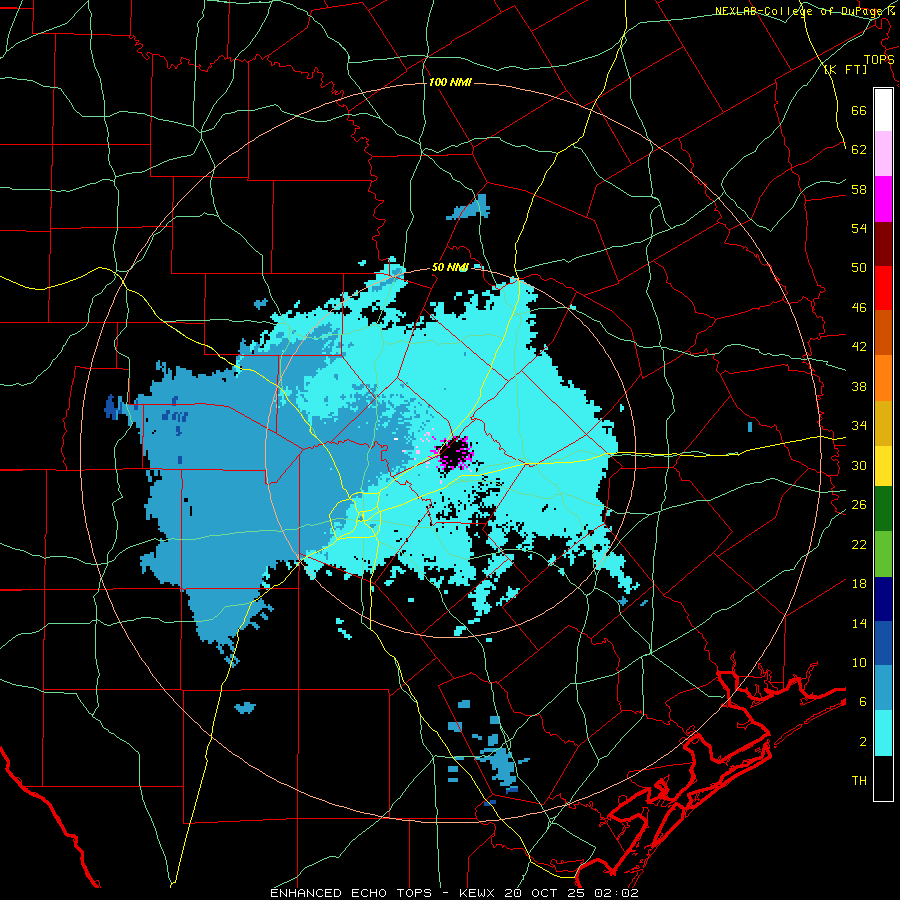Click the magenta-ringed radar site cone of silence
The width and height of the screenshot is (900, 900).
(455, 453)
